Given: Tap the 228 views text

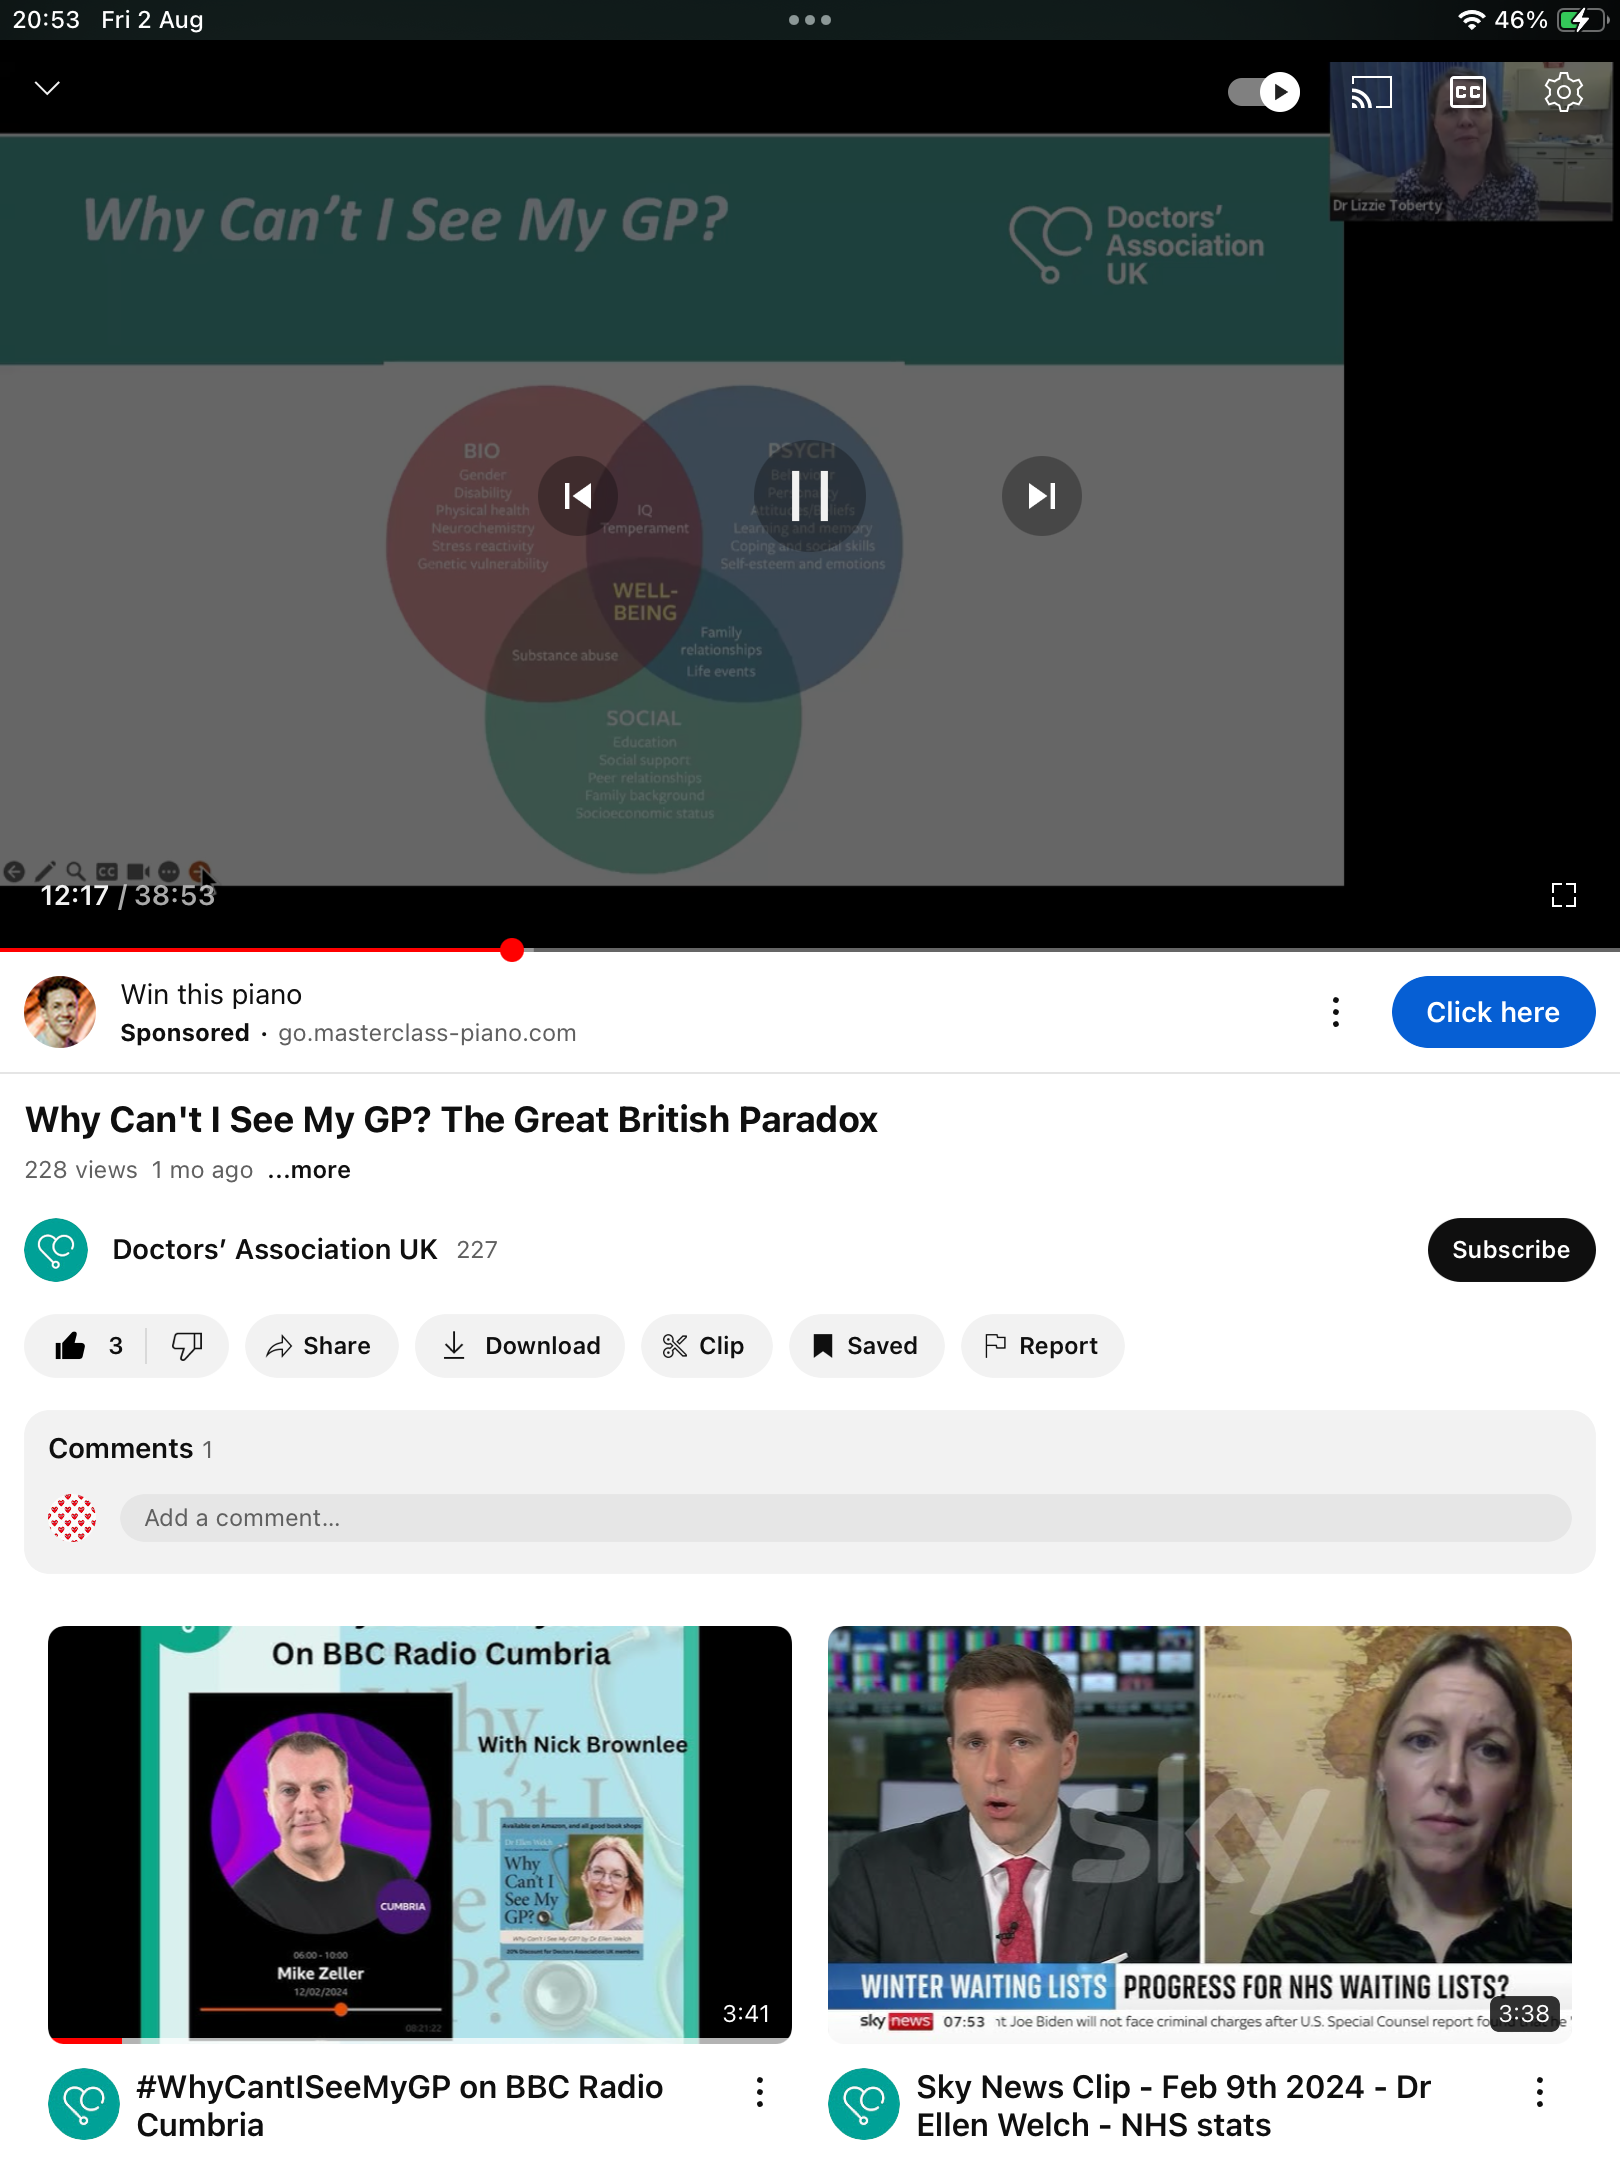Looking at the screenshot, I should coord(81,1170).
